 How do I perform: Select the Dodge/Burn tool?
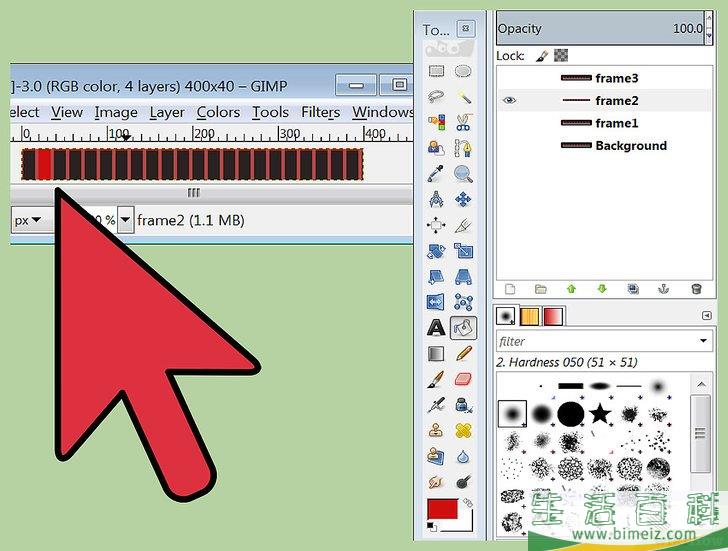click(463, 482)
